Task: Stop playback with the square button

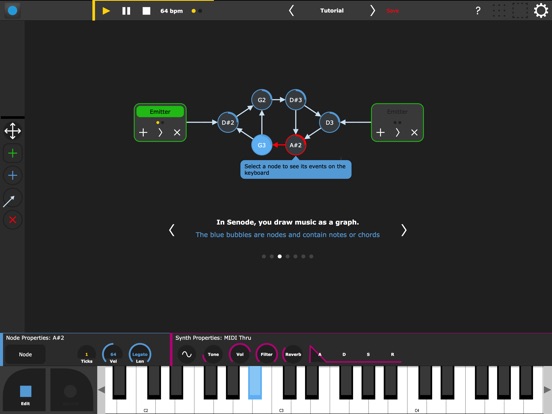Action: click(146, 11)
